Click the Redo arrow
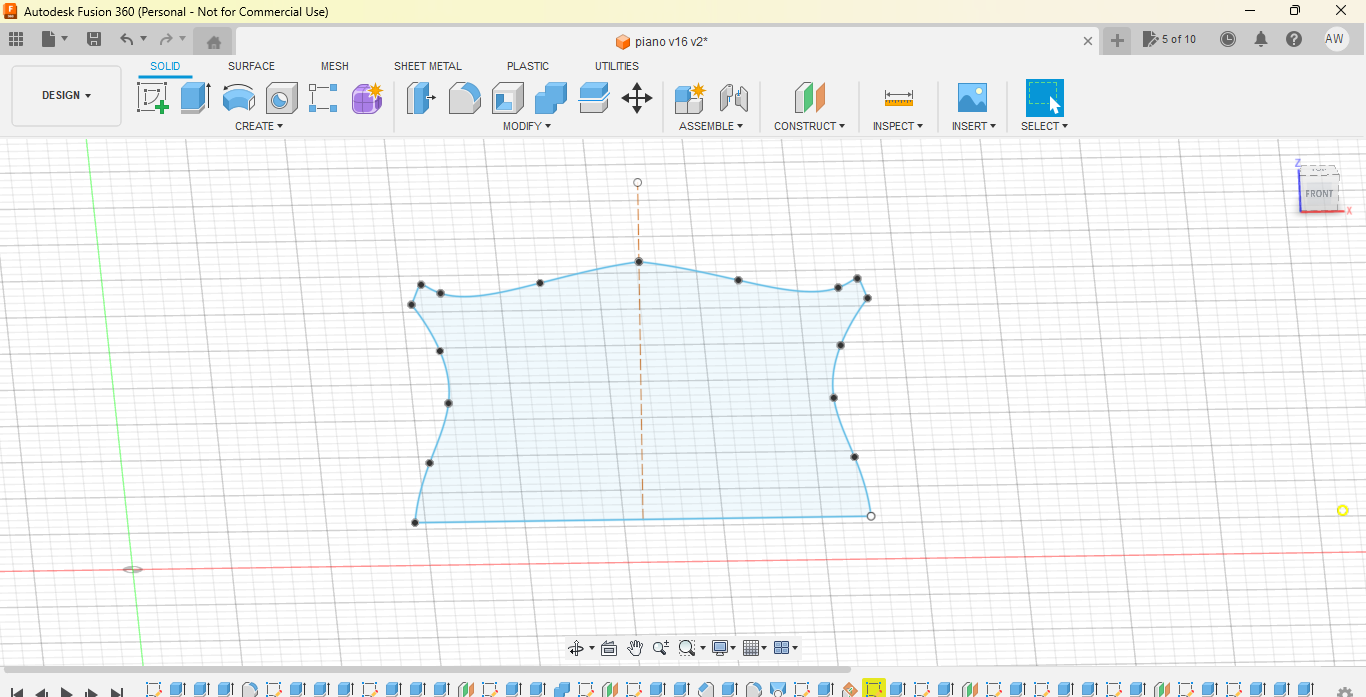Image resolution: width=1366 pixels, height=697 pixels. click(x=166, y=39)
